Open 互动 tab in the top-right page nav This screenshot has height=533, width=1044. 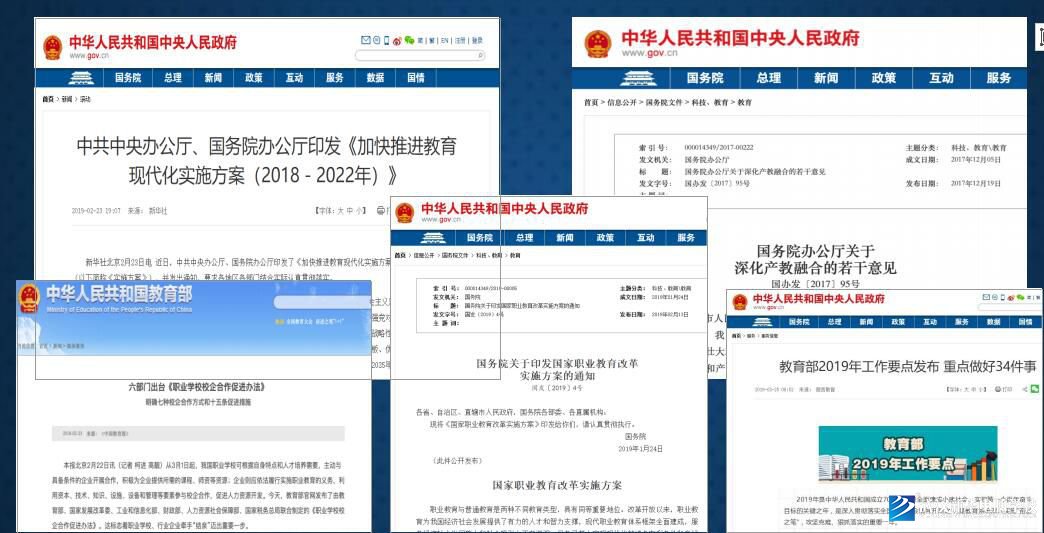[x=941, y=78]
